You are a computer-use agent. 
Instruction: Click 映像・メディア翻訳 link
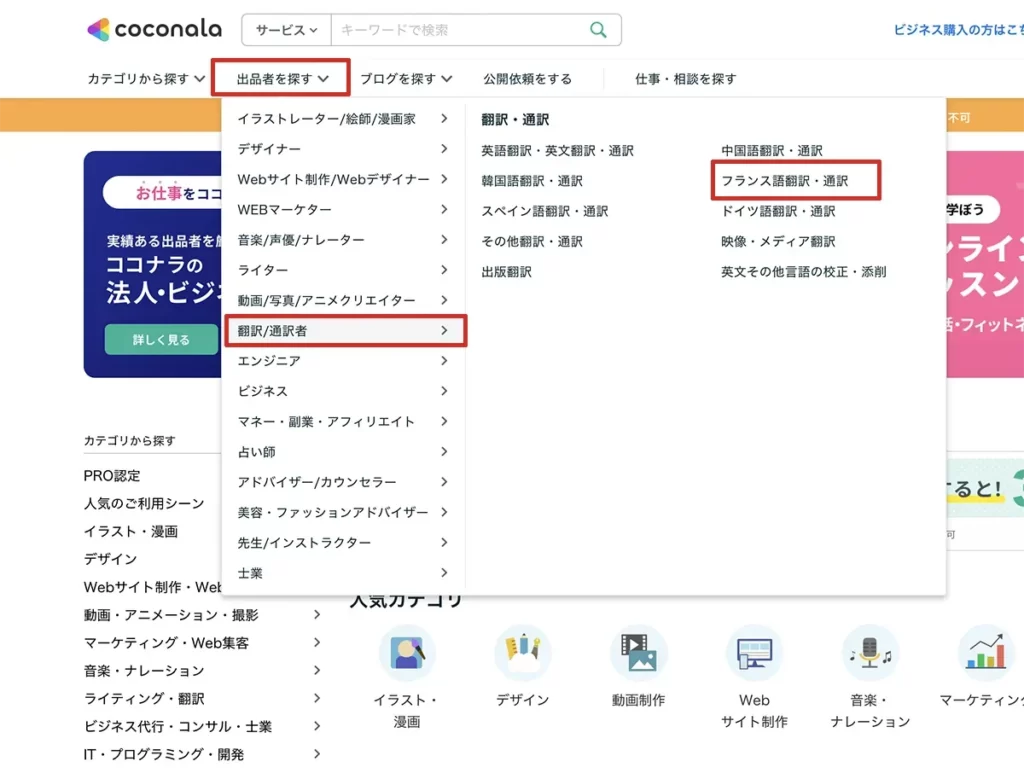click(778, 242)
